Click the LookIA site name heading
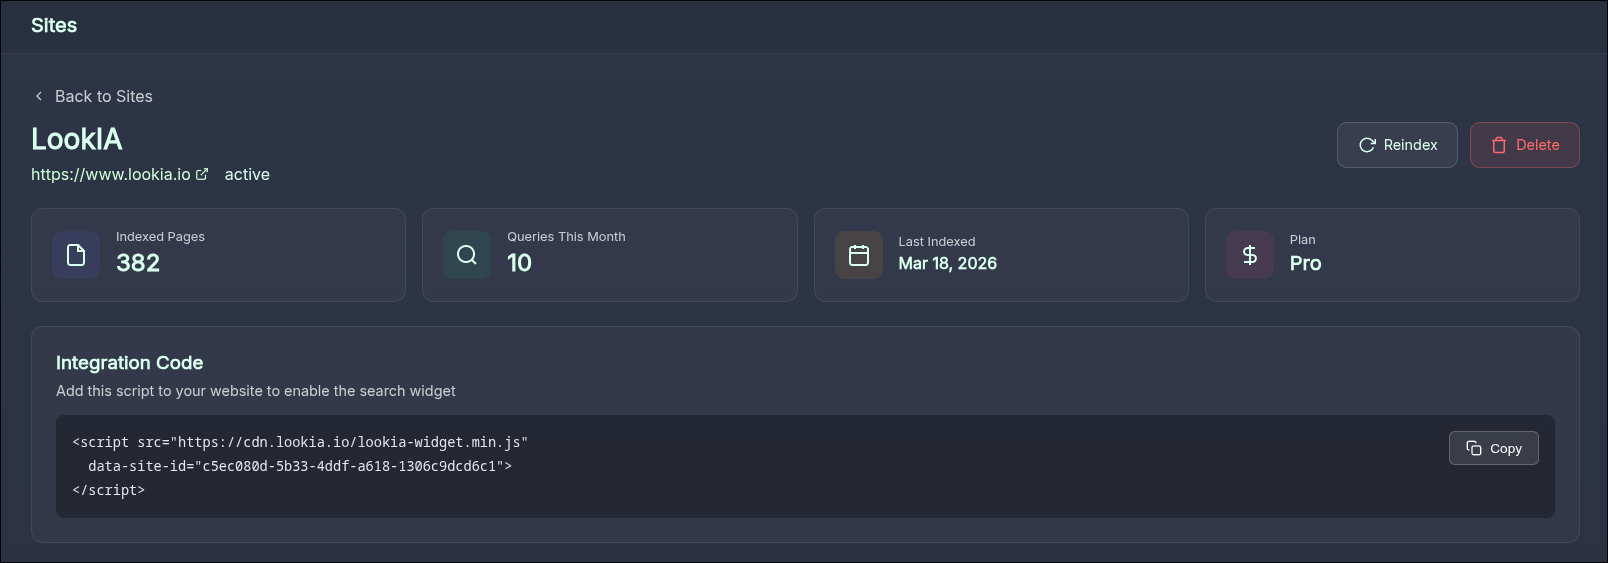1608x563 pixels. pyautogui.click(x=77, y=139)
